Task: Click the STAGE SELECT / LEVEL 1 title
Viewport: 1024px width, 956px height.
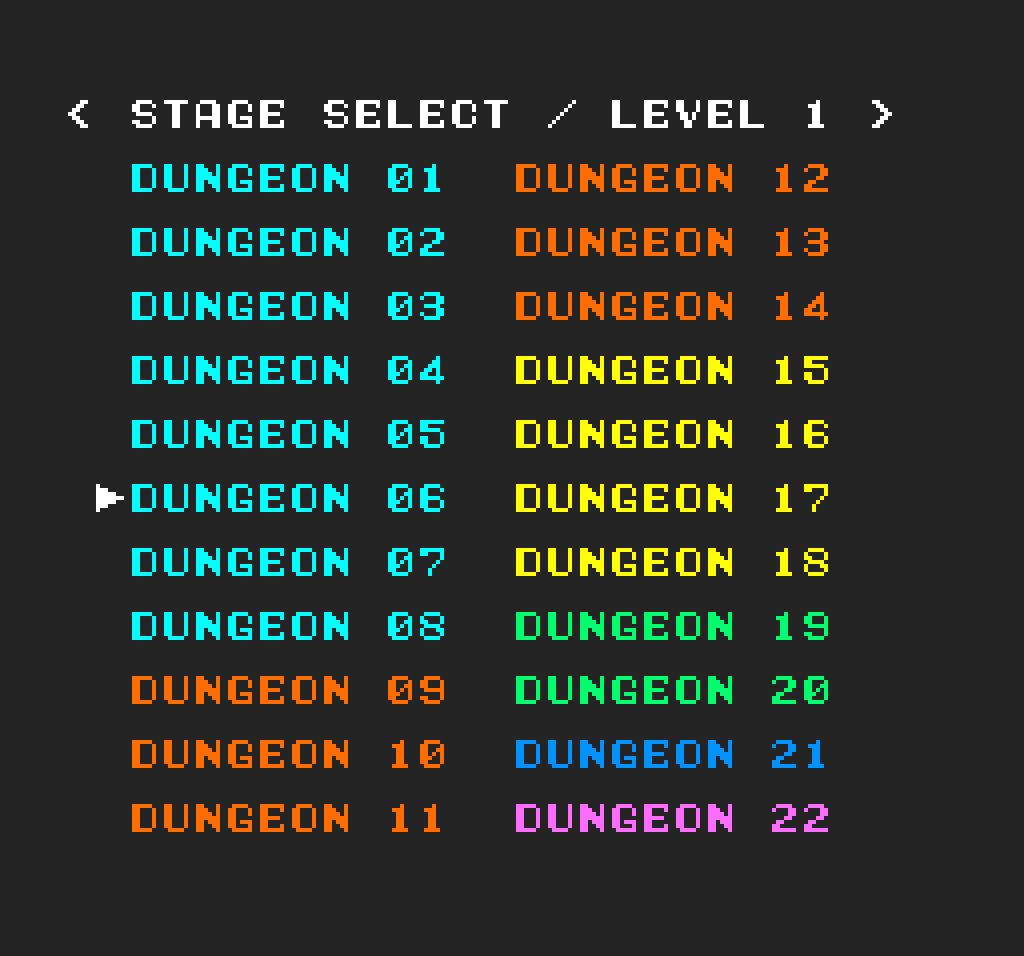Action: (x=480, y=114)
